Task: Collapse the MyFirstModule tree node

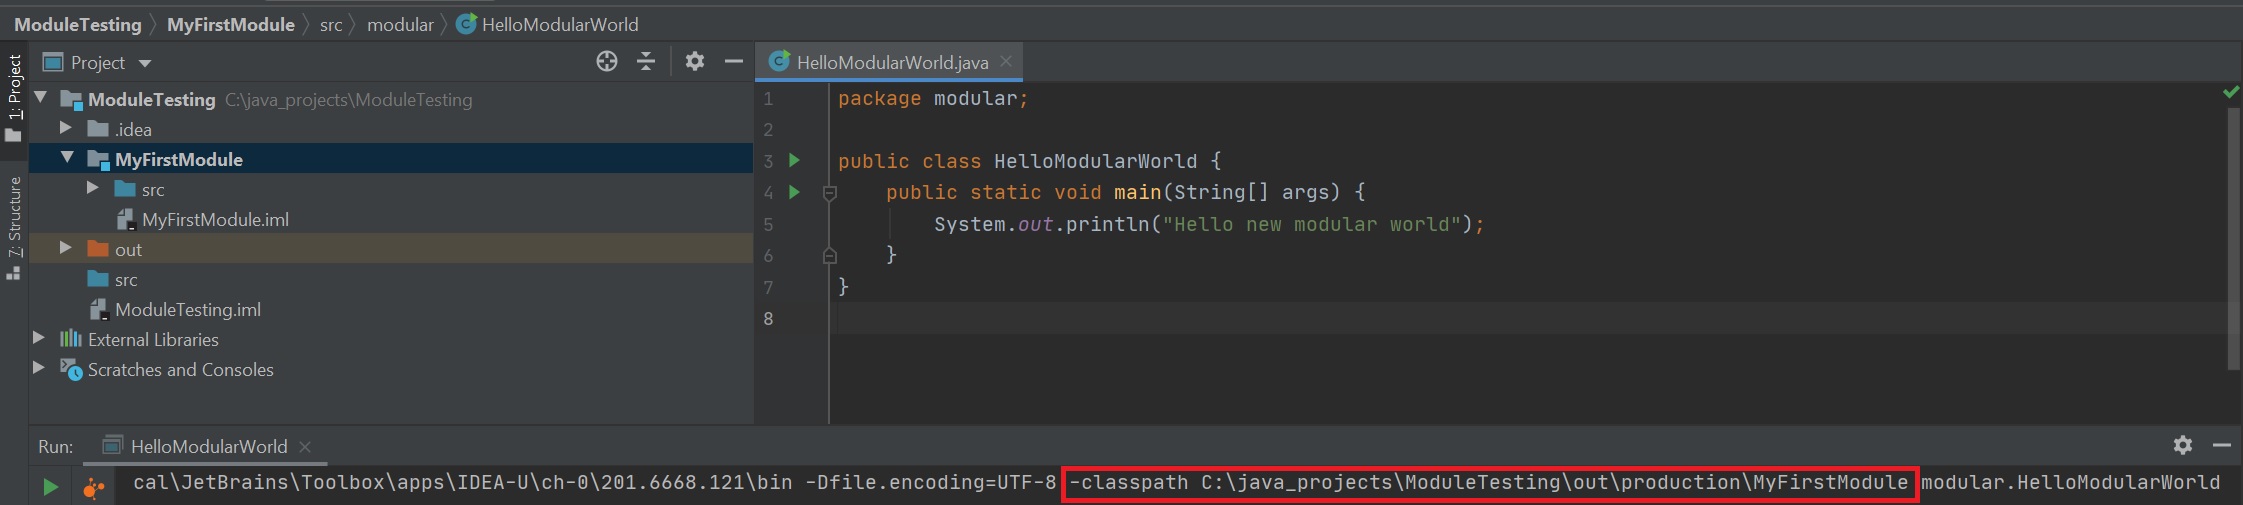Action: tap(67, 158)
